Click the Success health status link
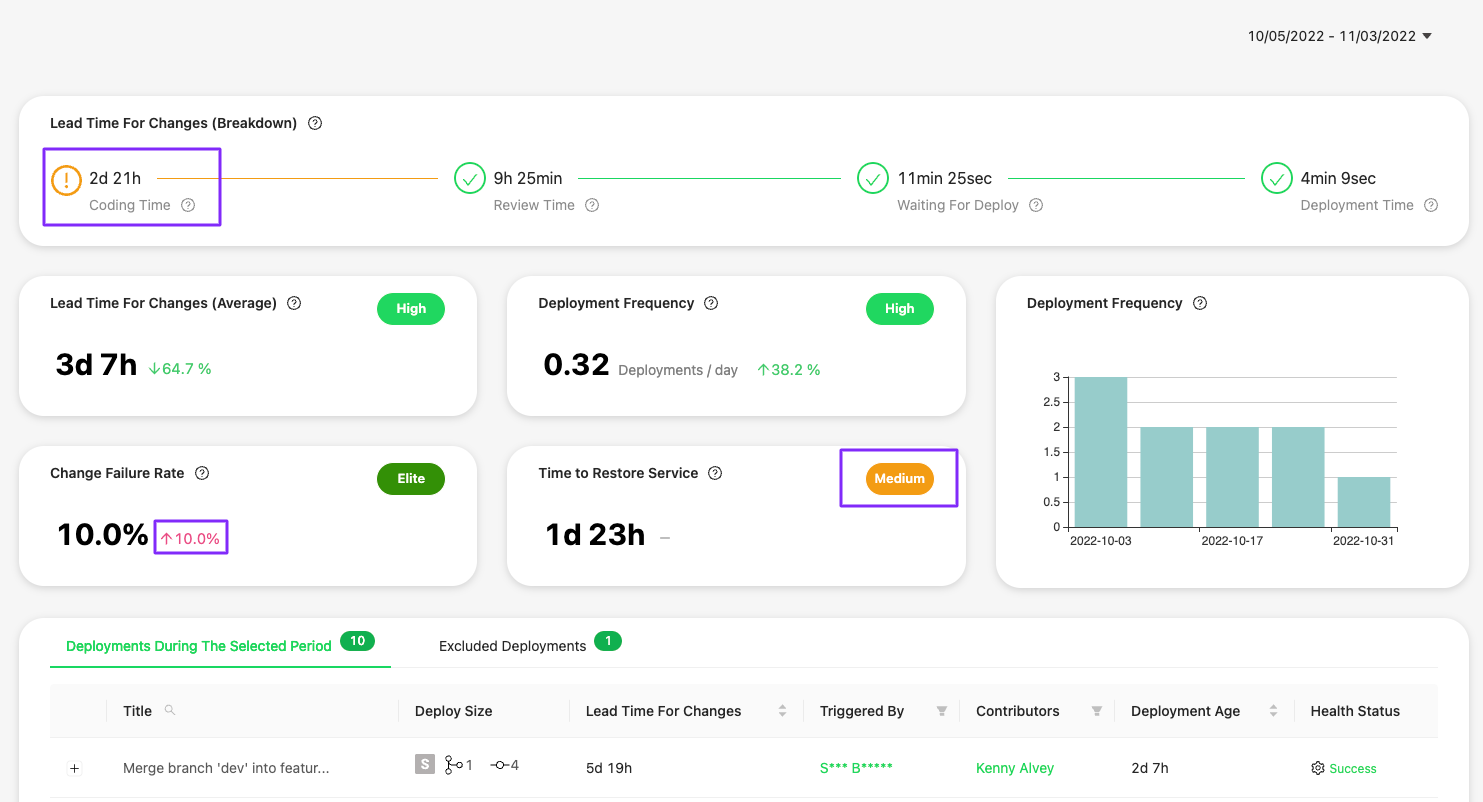The width and height of the screenshot is (1483, 802). pos(1352,768)
